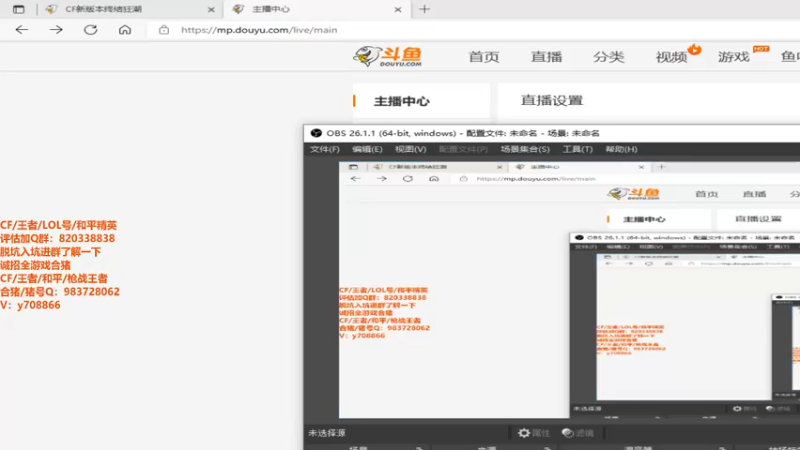Screen dimensions: 800x450
Task: Click the lock site-info icon
Action: pos(164,30)
